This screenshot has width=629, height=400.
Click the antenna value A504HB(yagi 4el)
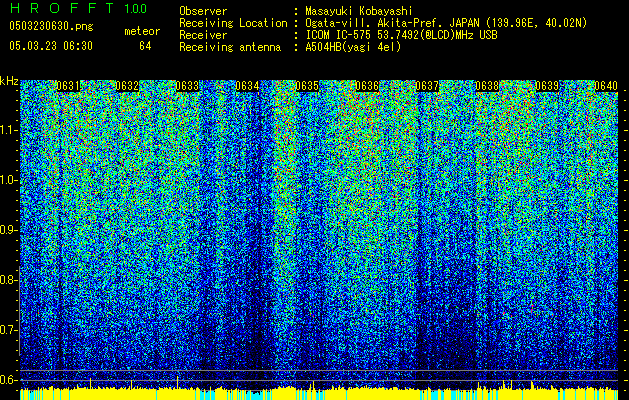[x=353, y=47]
